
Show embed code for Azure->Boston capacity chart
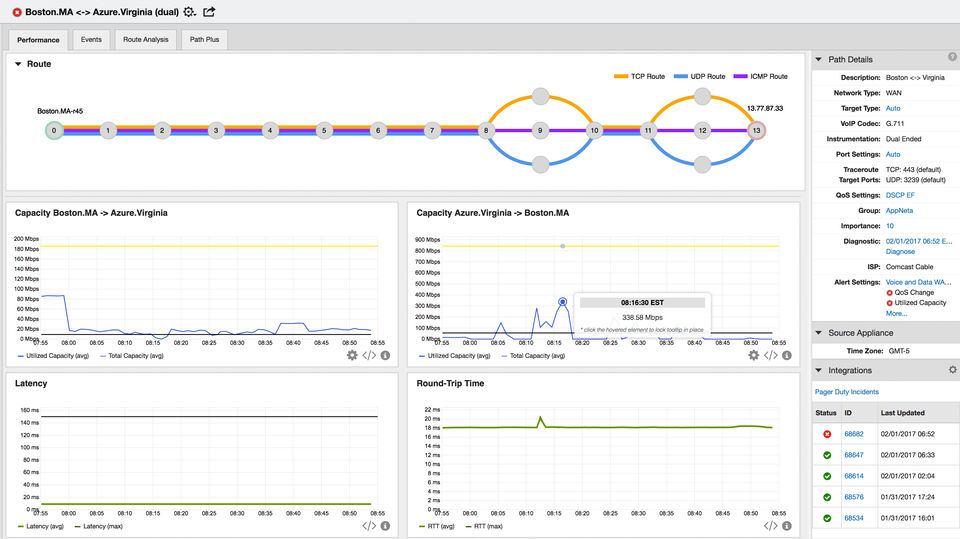(x=771, y=355)
